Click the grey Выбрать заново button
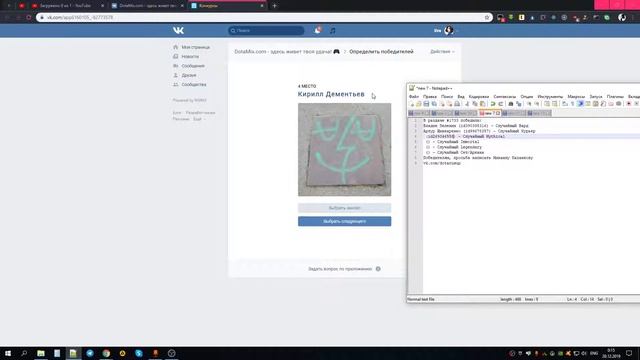640x360 pixels. click(x=344, y=208)
